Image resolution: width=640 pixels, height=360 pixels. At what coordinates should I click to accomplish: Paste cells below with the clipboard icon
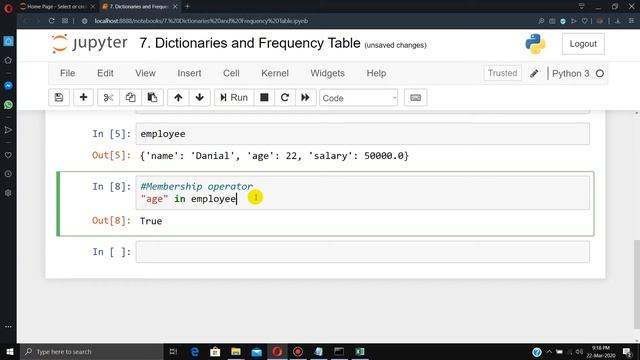click(x=152, y=98)
